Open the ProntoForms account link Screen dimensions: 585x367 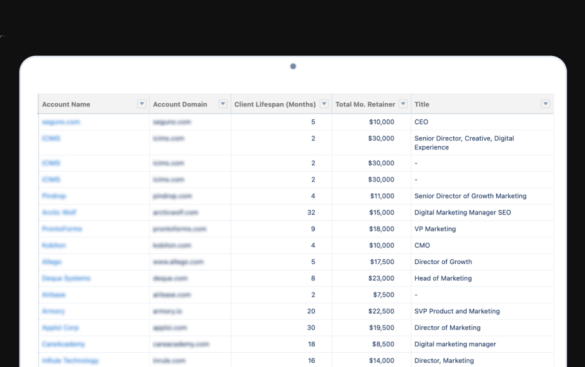[x=62, y=229]
